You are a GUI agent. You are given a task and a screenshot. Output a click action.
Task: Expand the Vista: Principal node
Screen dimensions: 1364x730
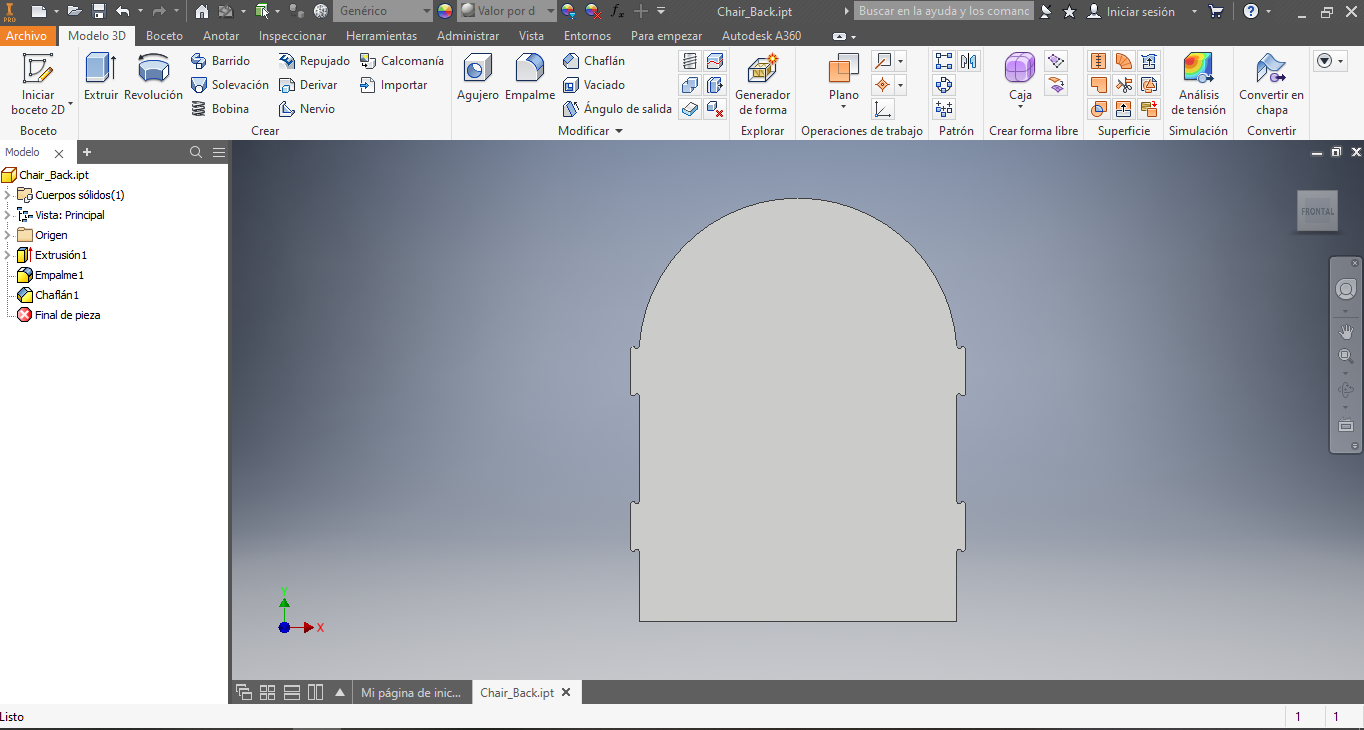[x=8, y=215]
